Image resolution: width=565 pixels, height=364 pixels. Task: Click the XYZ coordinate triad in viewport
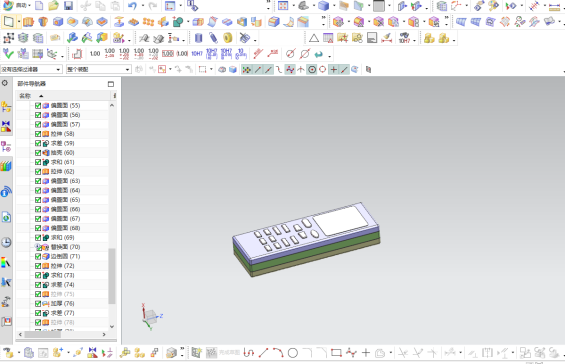point(151,317)
